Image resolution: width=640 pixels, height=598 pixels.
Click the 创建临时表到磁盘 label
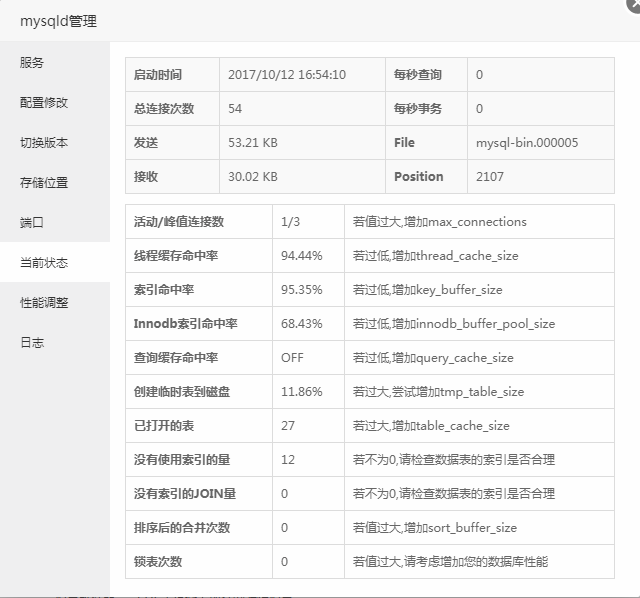[x=182, y=391]
